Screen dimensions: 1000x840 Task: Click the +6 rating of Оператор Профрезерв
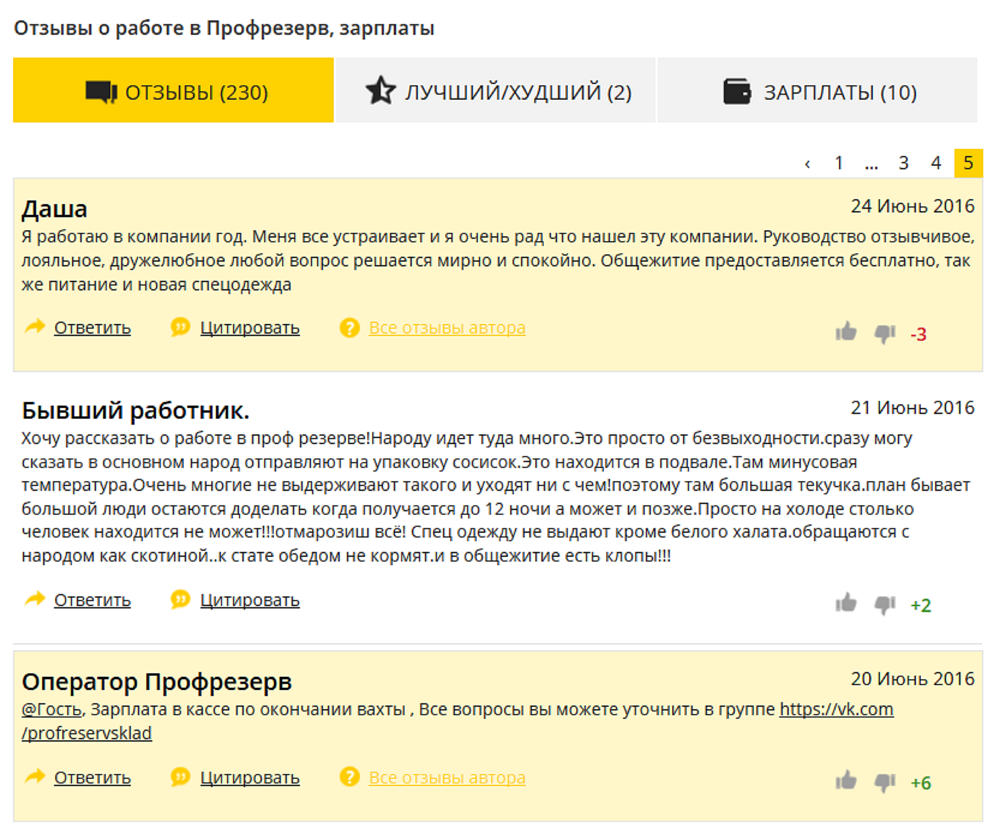pyautogui.click(x=921, y=783)
